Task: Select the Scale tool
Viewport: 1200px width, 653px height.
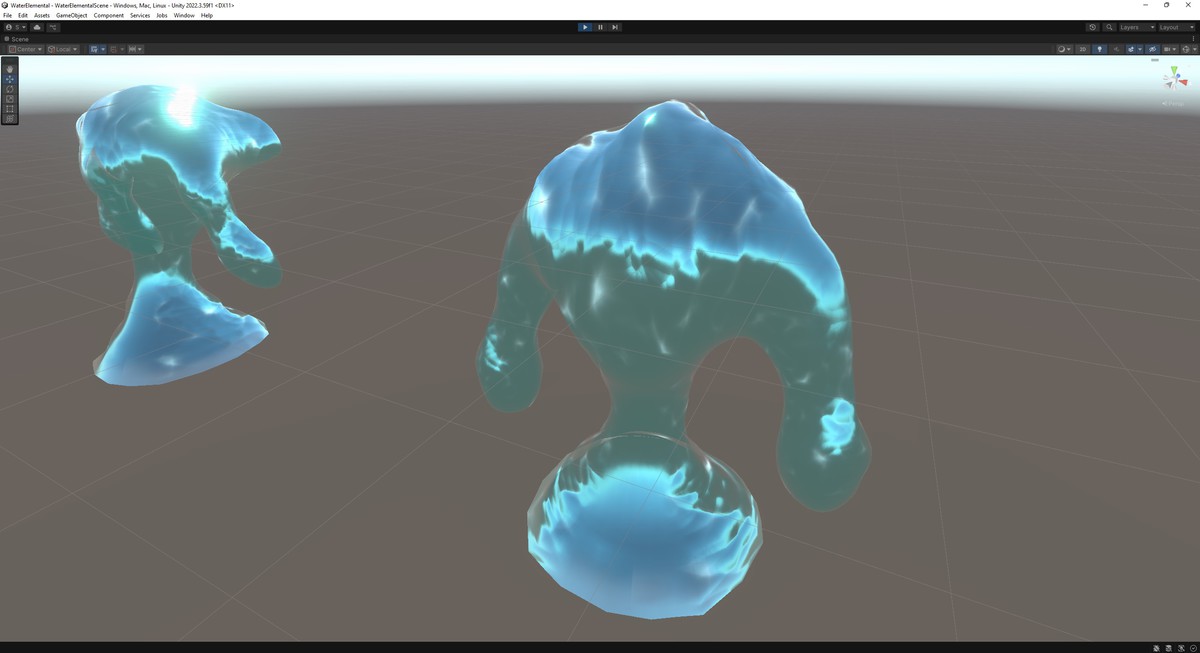Action: pyautogui.click(x=10, y=99)
